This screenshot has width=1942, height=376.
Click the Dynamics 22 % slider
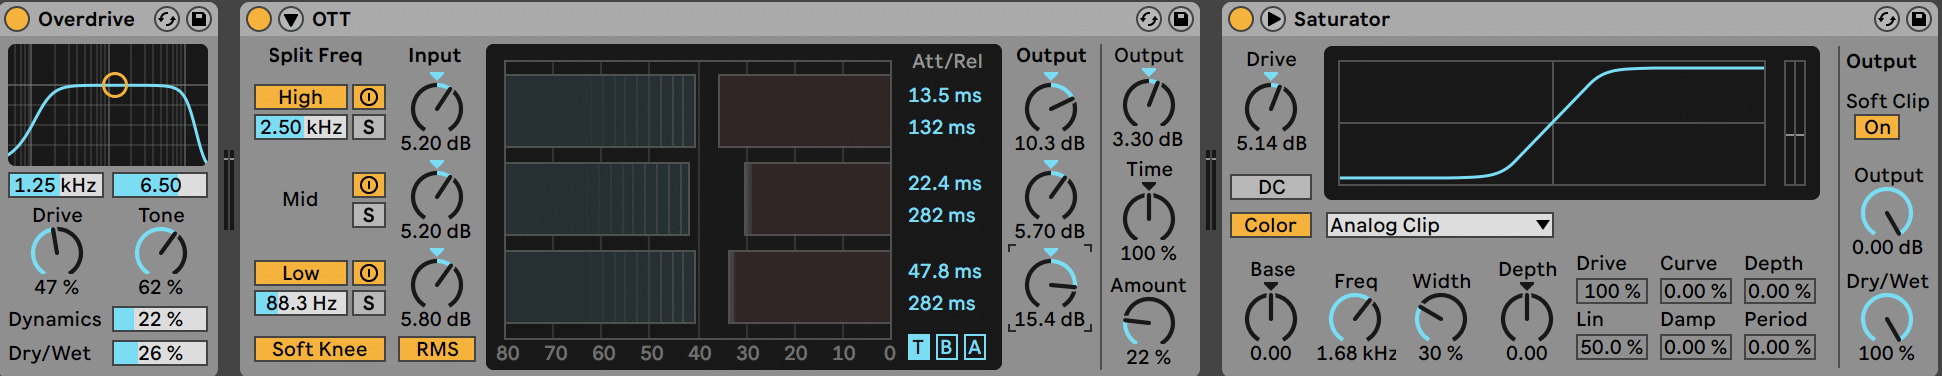coord(160,319)
